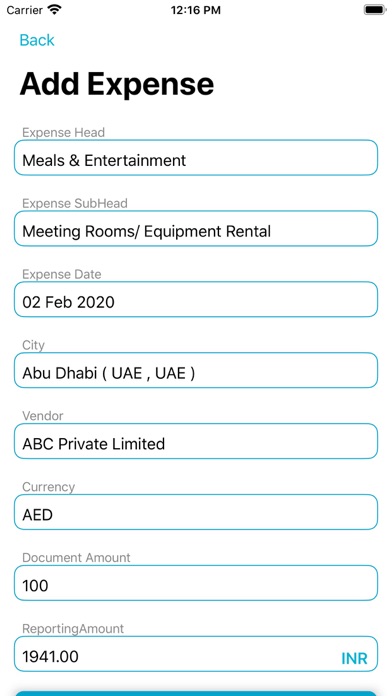Screen dimensions: 392x696
Task: Focus the reporting amount field showing 1941.00
Action: click(196, 654)
